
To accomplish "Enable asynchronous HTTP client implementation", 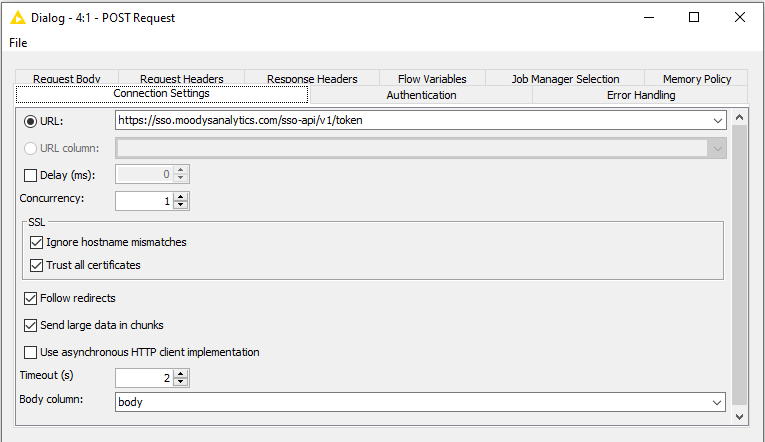I will pos(30,352).
